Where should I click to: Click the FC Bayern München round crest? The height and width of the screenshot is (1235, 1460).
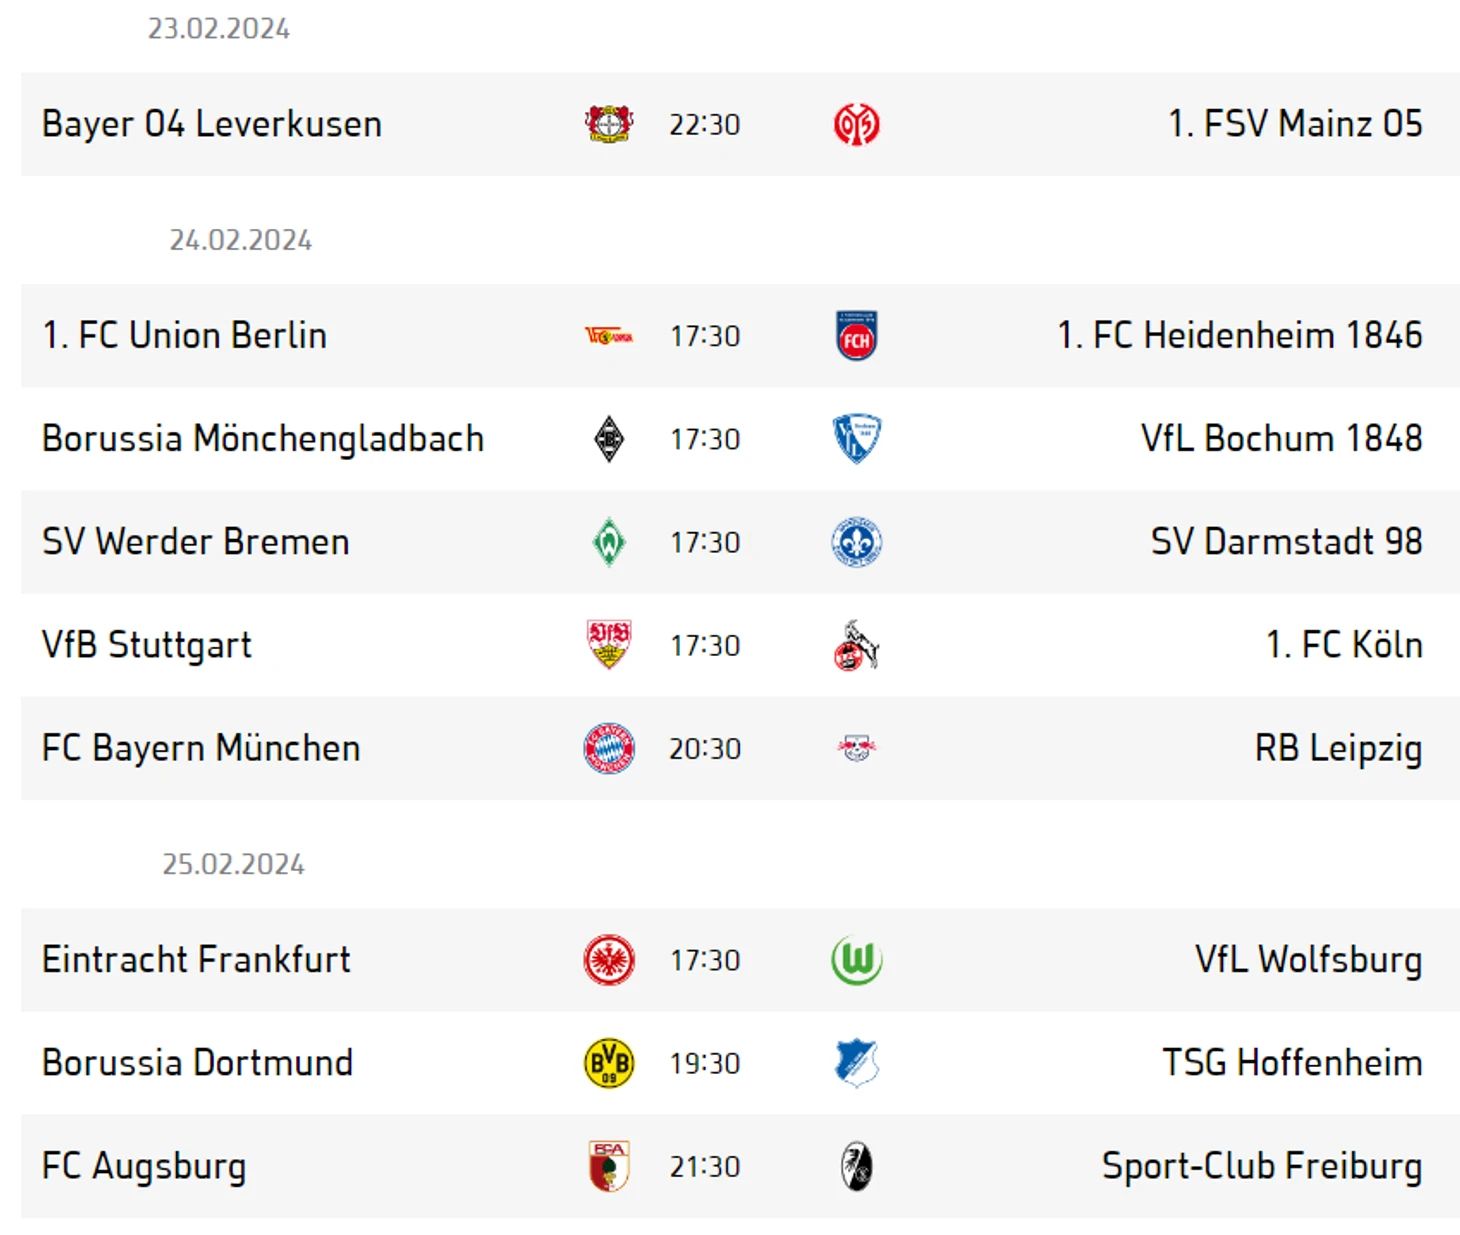[x=608, y=748]
